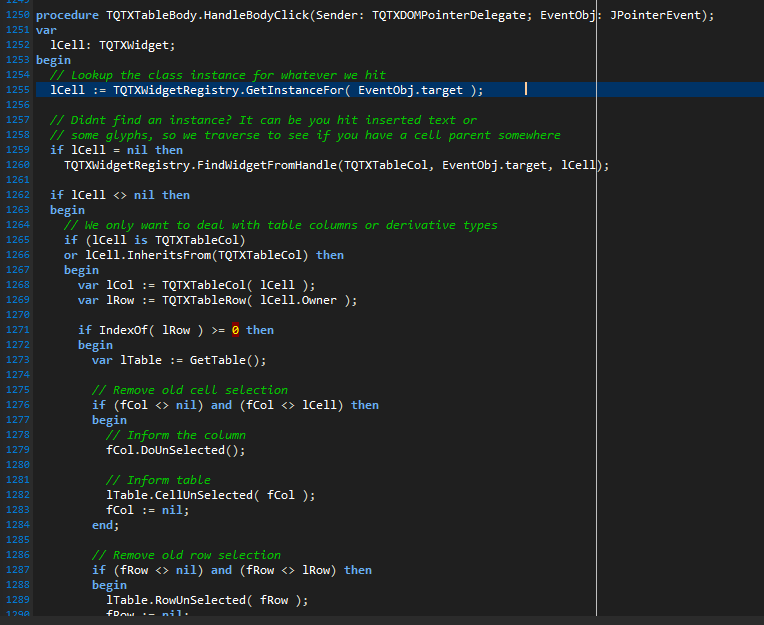Click the 'Remove old cell selection' comment
The width and height of the screenshot is (764, 625).
(190, 390)
